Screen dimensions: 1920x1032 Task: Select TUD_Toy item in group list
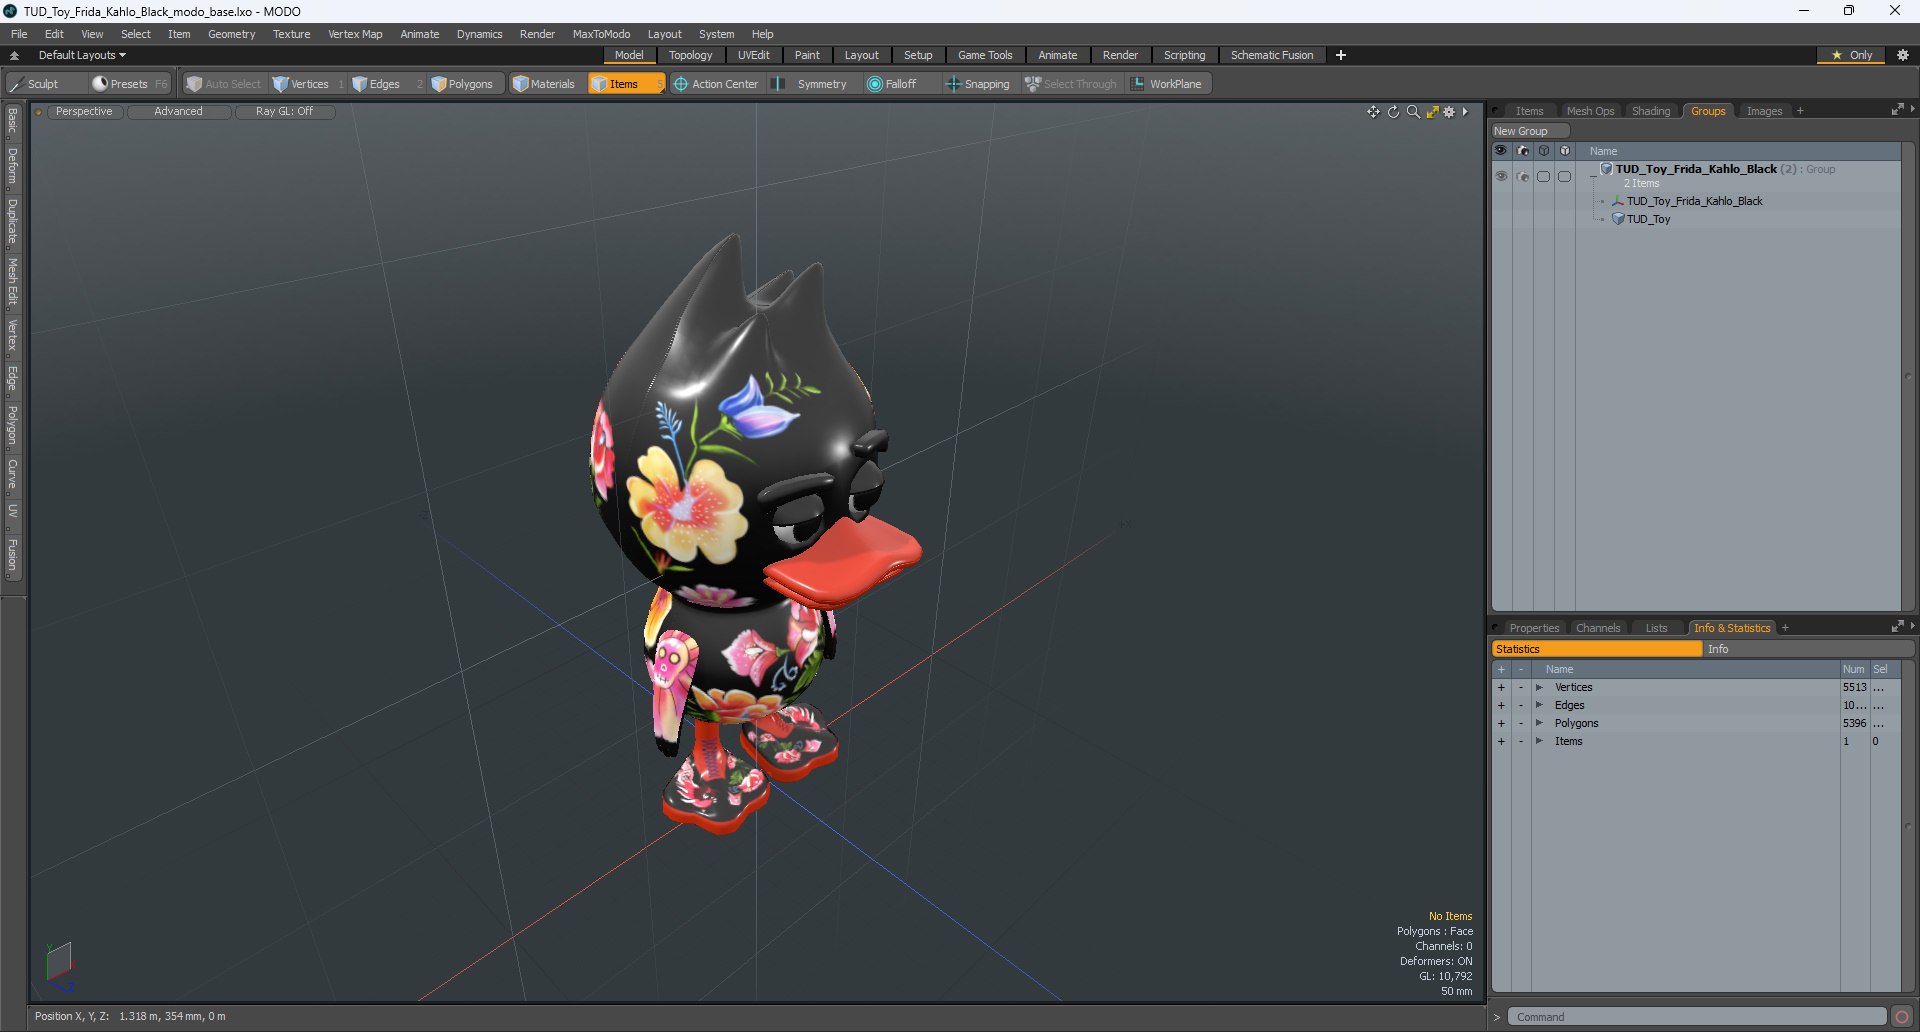tap(1648, 219)
